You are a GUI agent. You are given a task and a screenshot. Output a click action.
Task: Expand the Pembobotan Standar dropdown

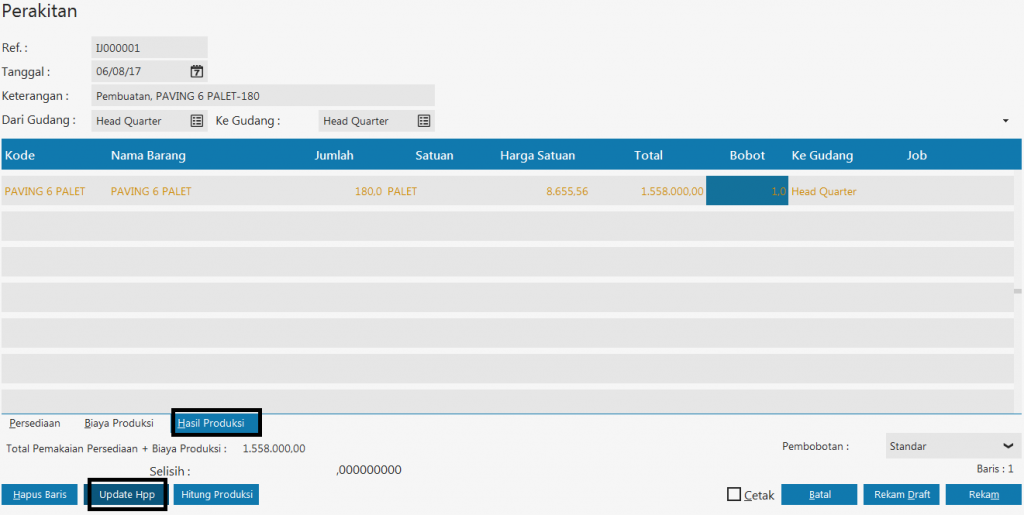click(x=1006, y=446)
